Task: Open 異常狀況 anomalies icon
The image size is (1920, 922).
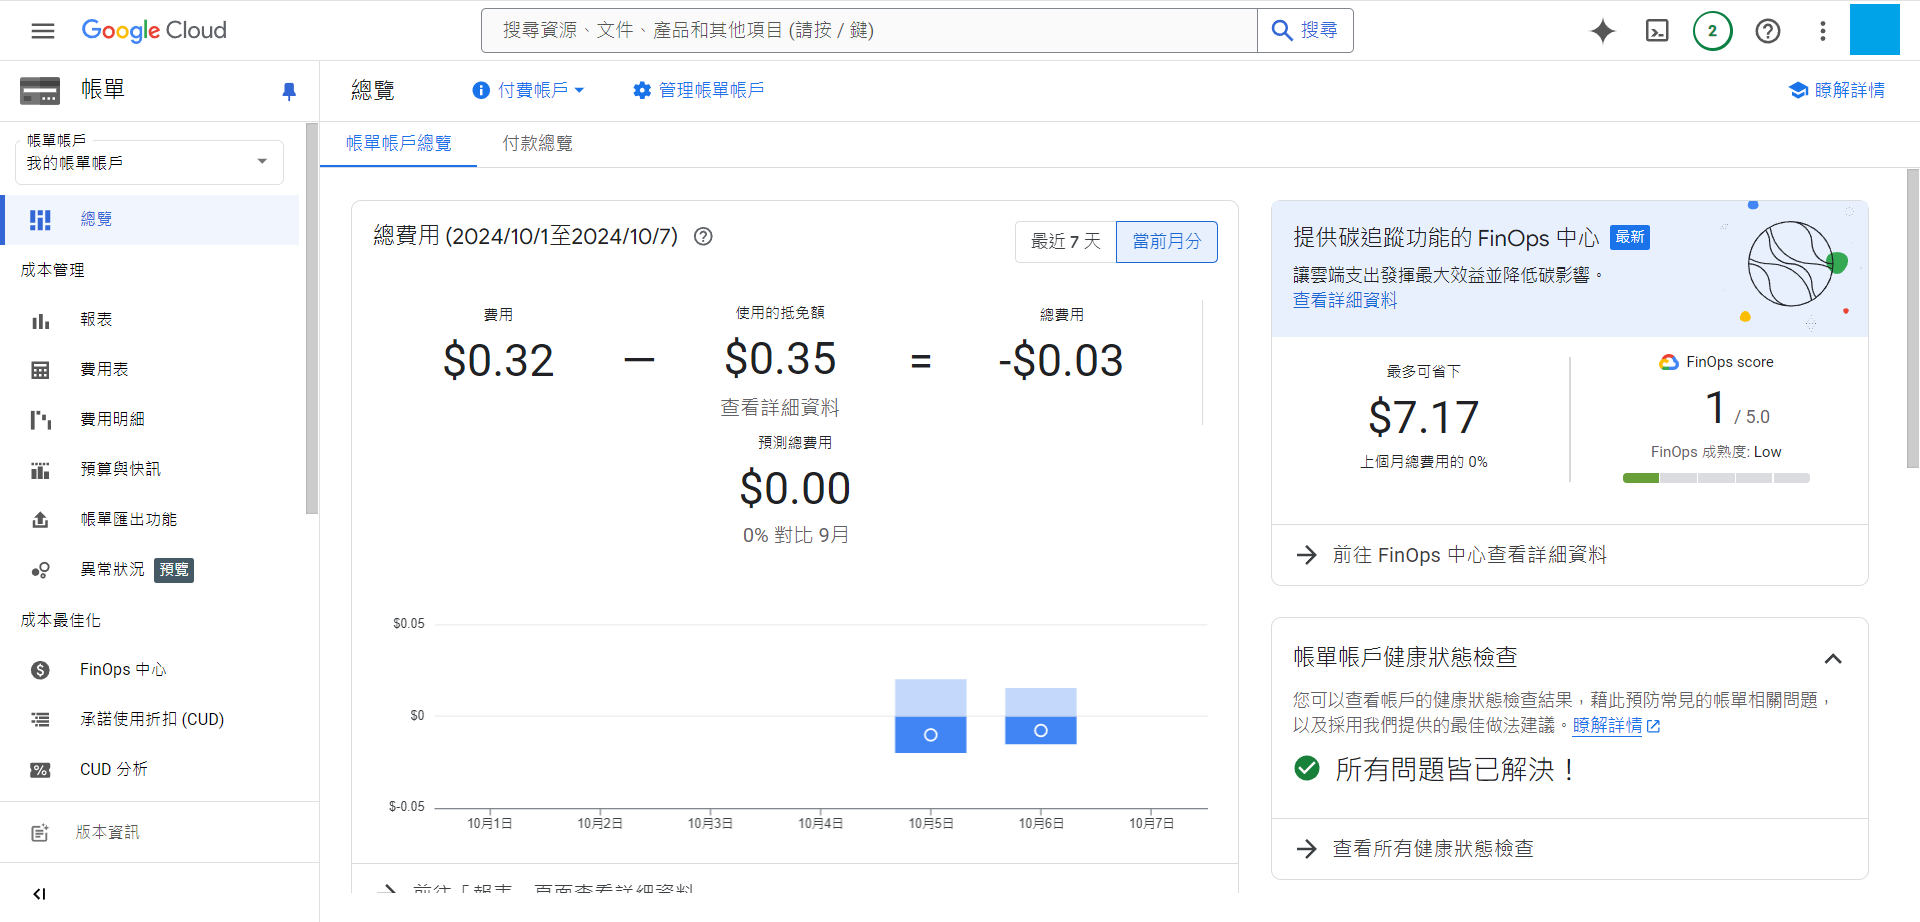Action: (40, 570)
